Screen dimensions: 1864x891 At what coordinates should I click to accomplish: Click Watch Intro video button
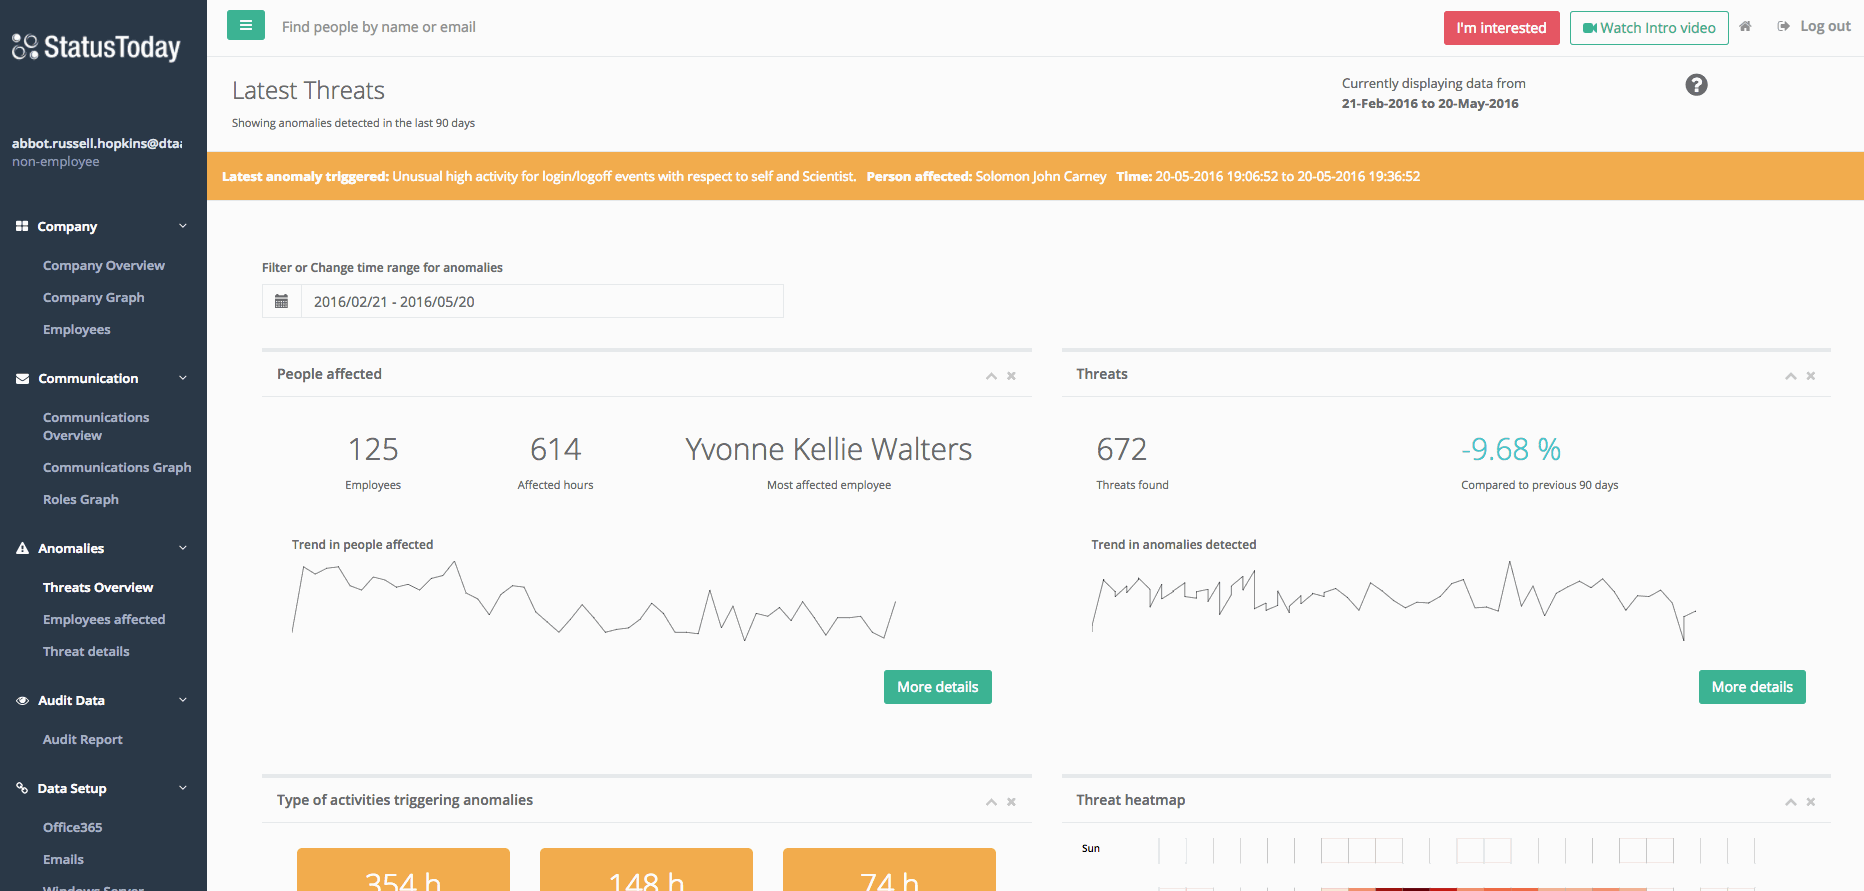[x=1649, y=28]
